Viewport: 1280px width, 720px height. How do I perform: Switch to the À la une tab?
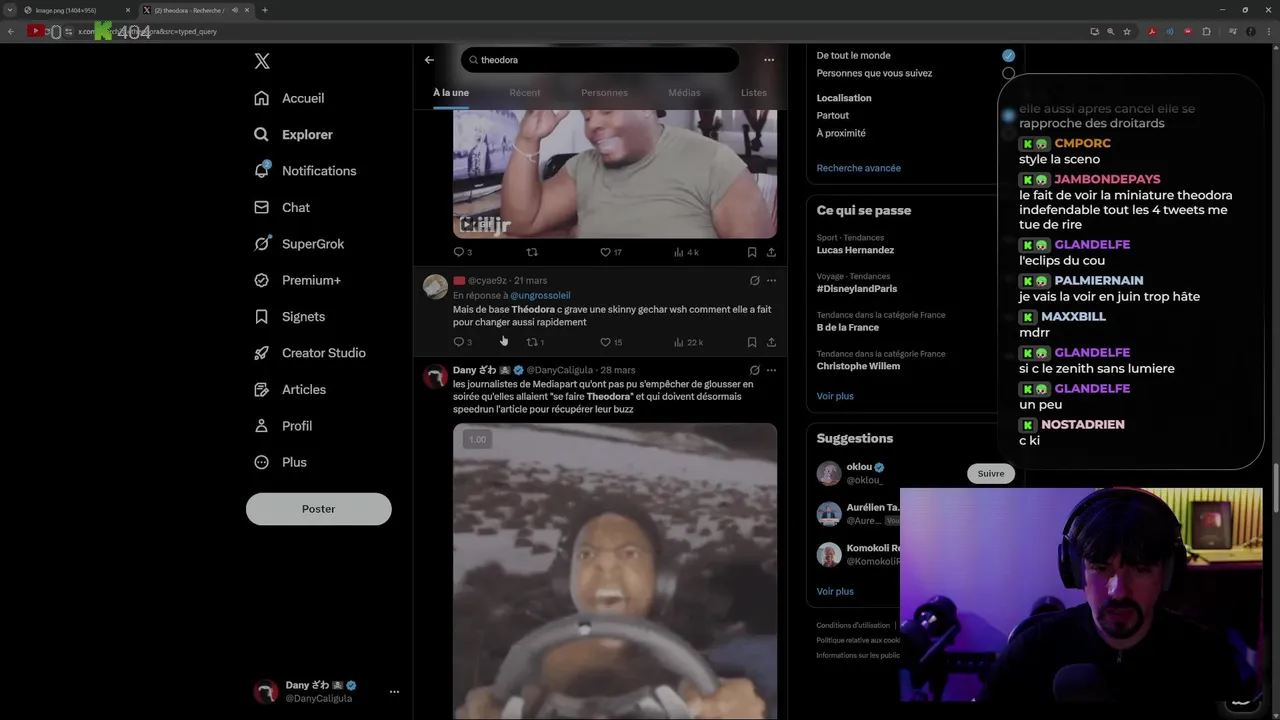pyautogui.click(x=451, y=93)
